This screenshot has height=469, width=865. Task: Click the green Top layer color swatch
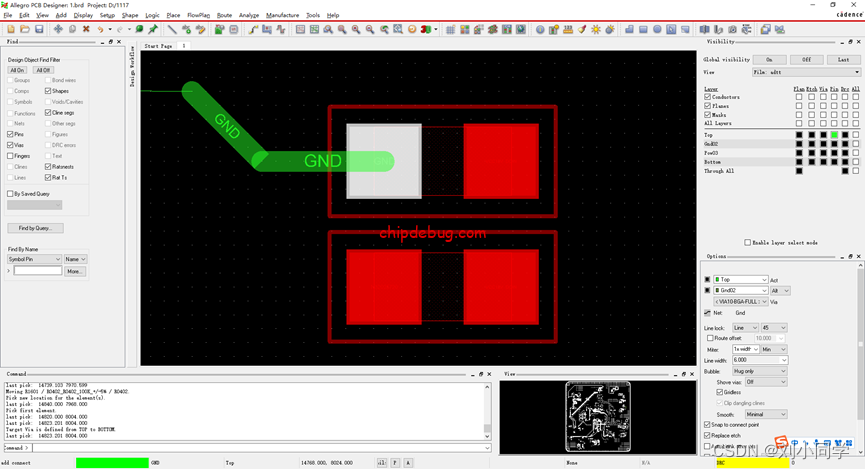coord(834,135)
